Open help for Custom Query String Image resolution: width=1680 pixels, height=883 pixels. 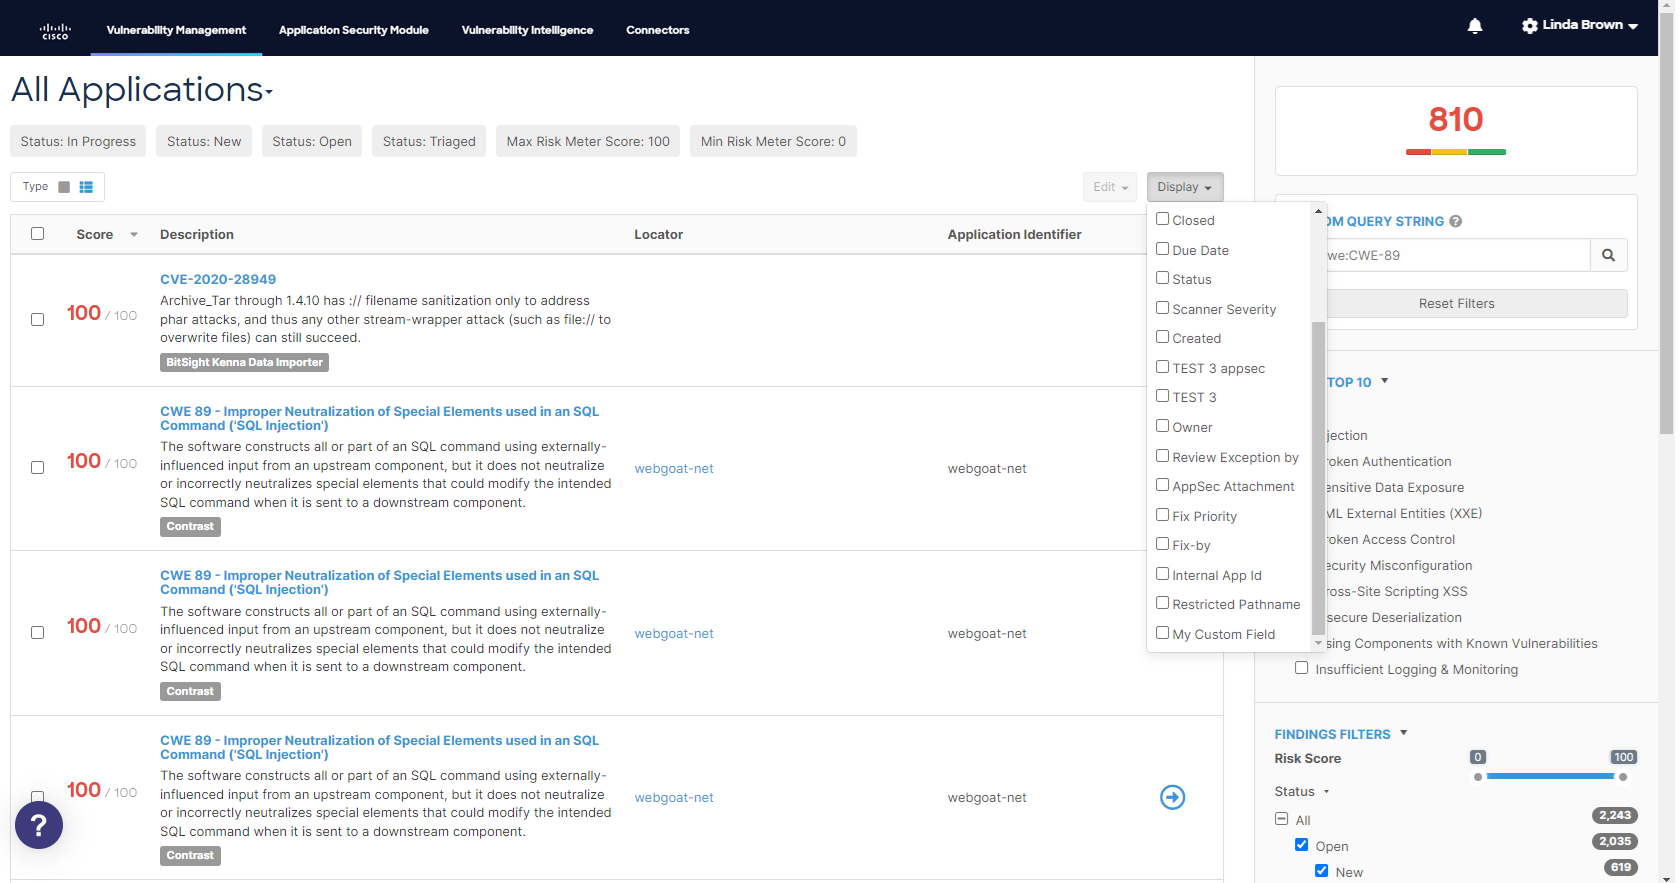click(x=1456, y=222)
